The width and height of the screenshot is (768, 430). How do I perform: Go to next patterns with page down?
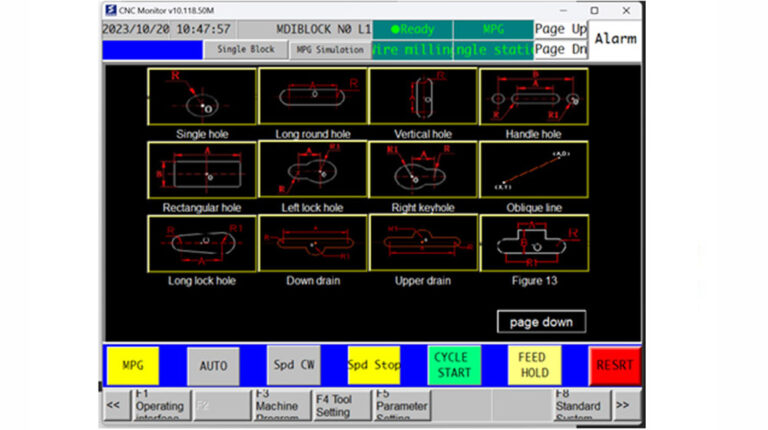[541, 322]
